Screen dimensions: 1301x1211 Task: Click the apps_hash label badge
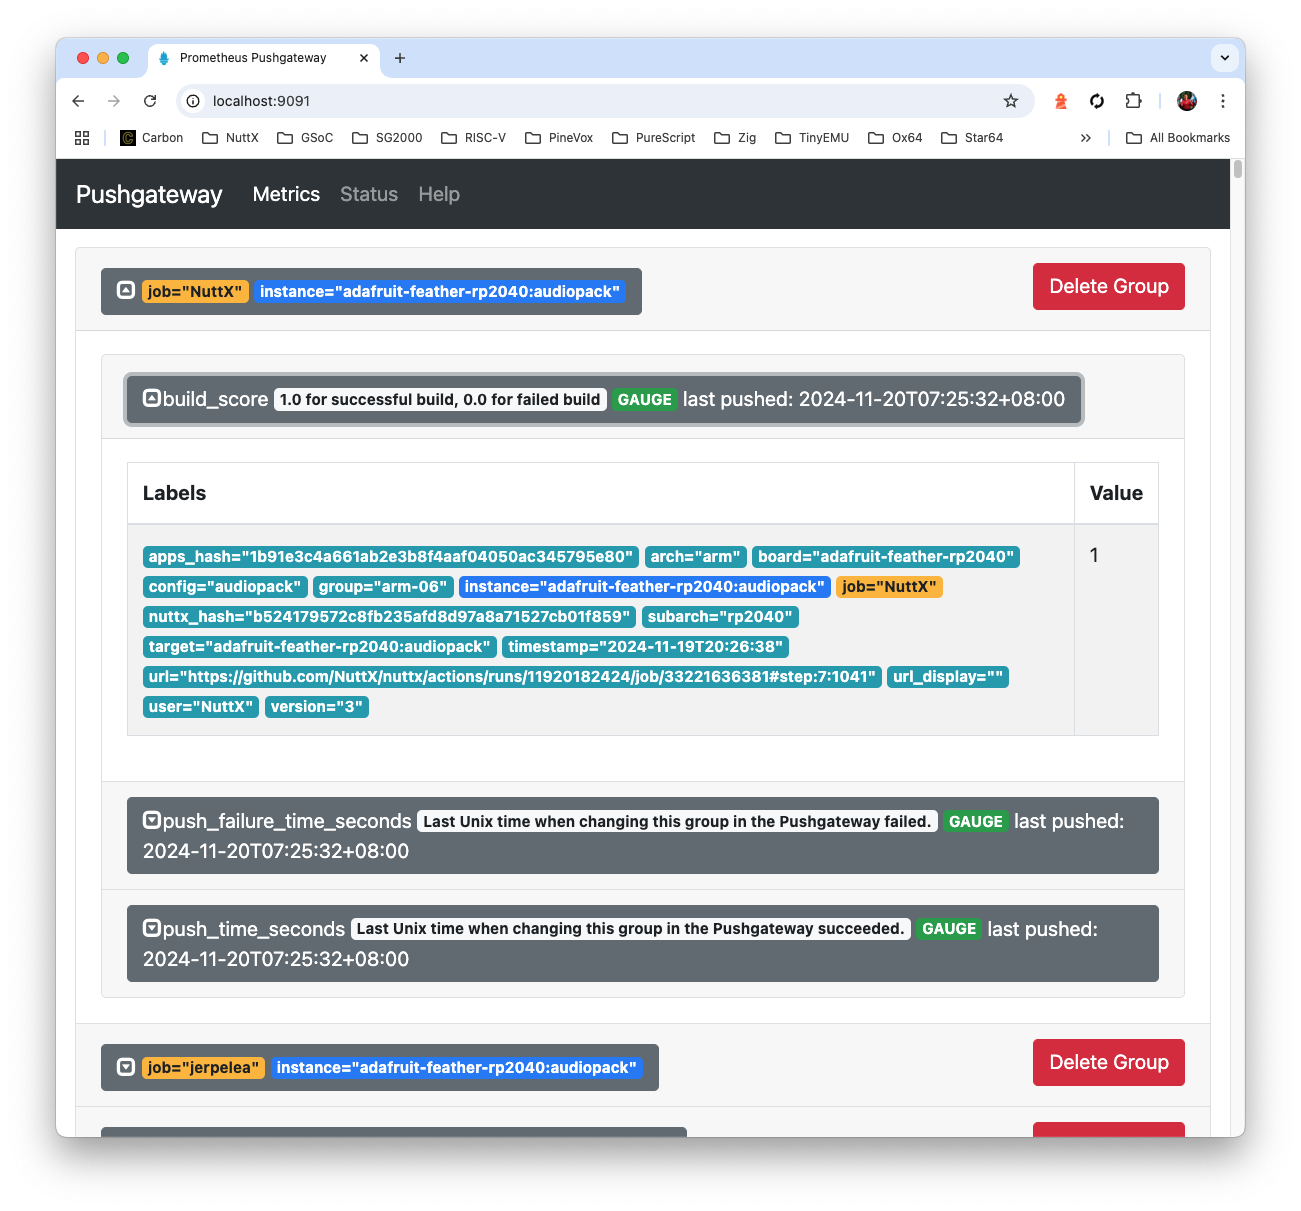pos(391,557)
